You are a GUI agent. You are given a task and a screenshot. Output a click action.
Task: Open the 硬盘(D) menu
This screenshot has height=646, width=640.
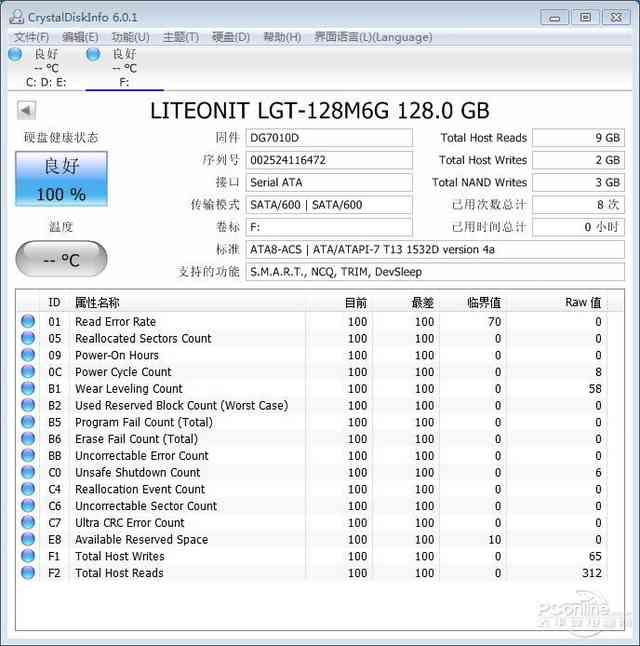pos(231,37)
